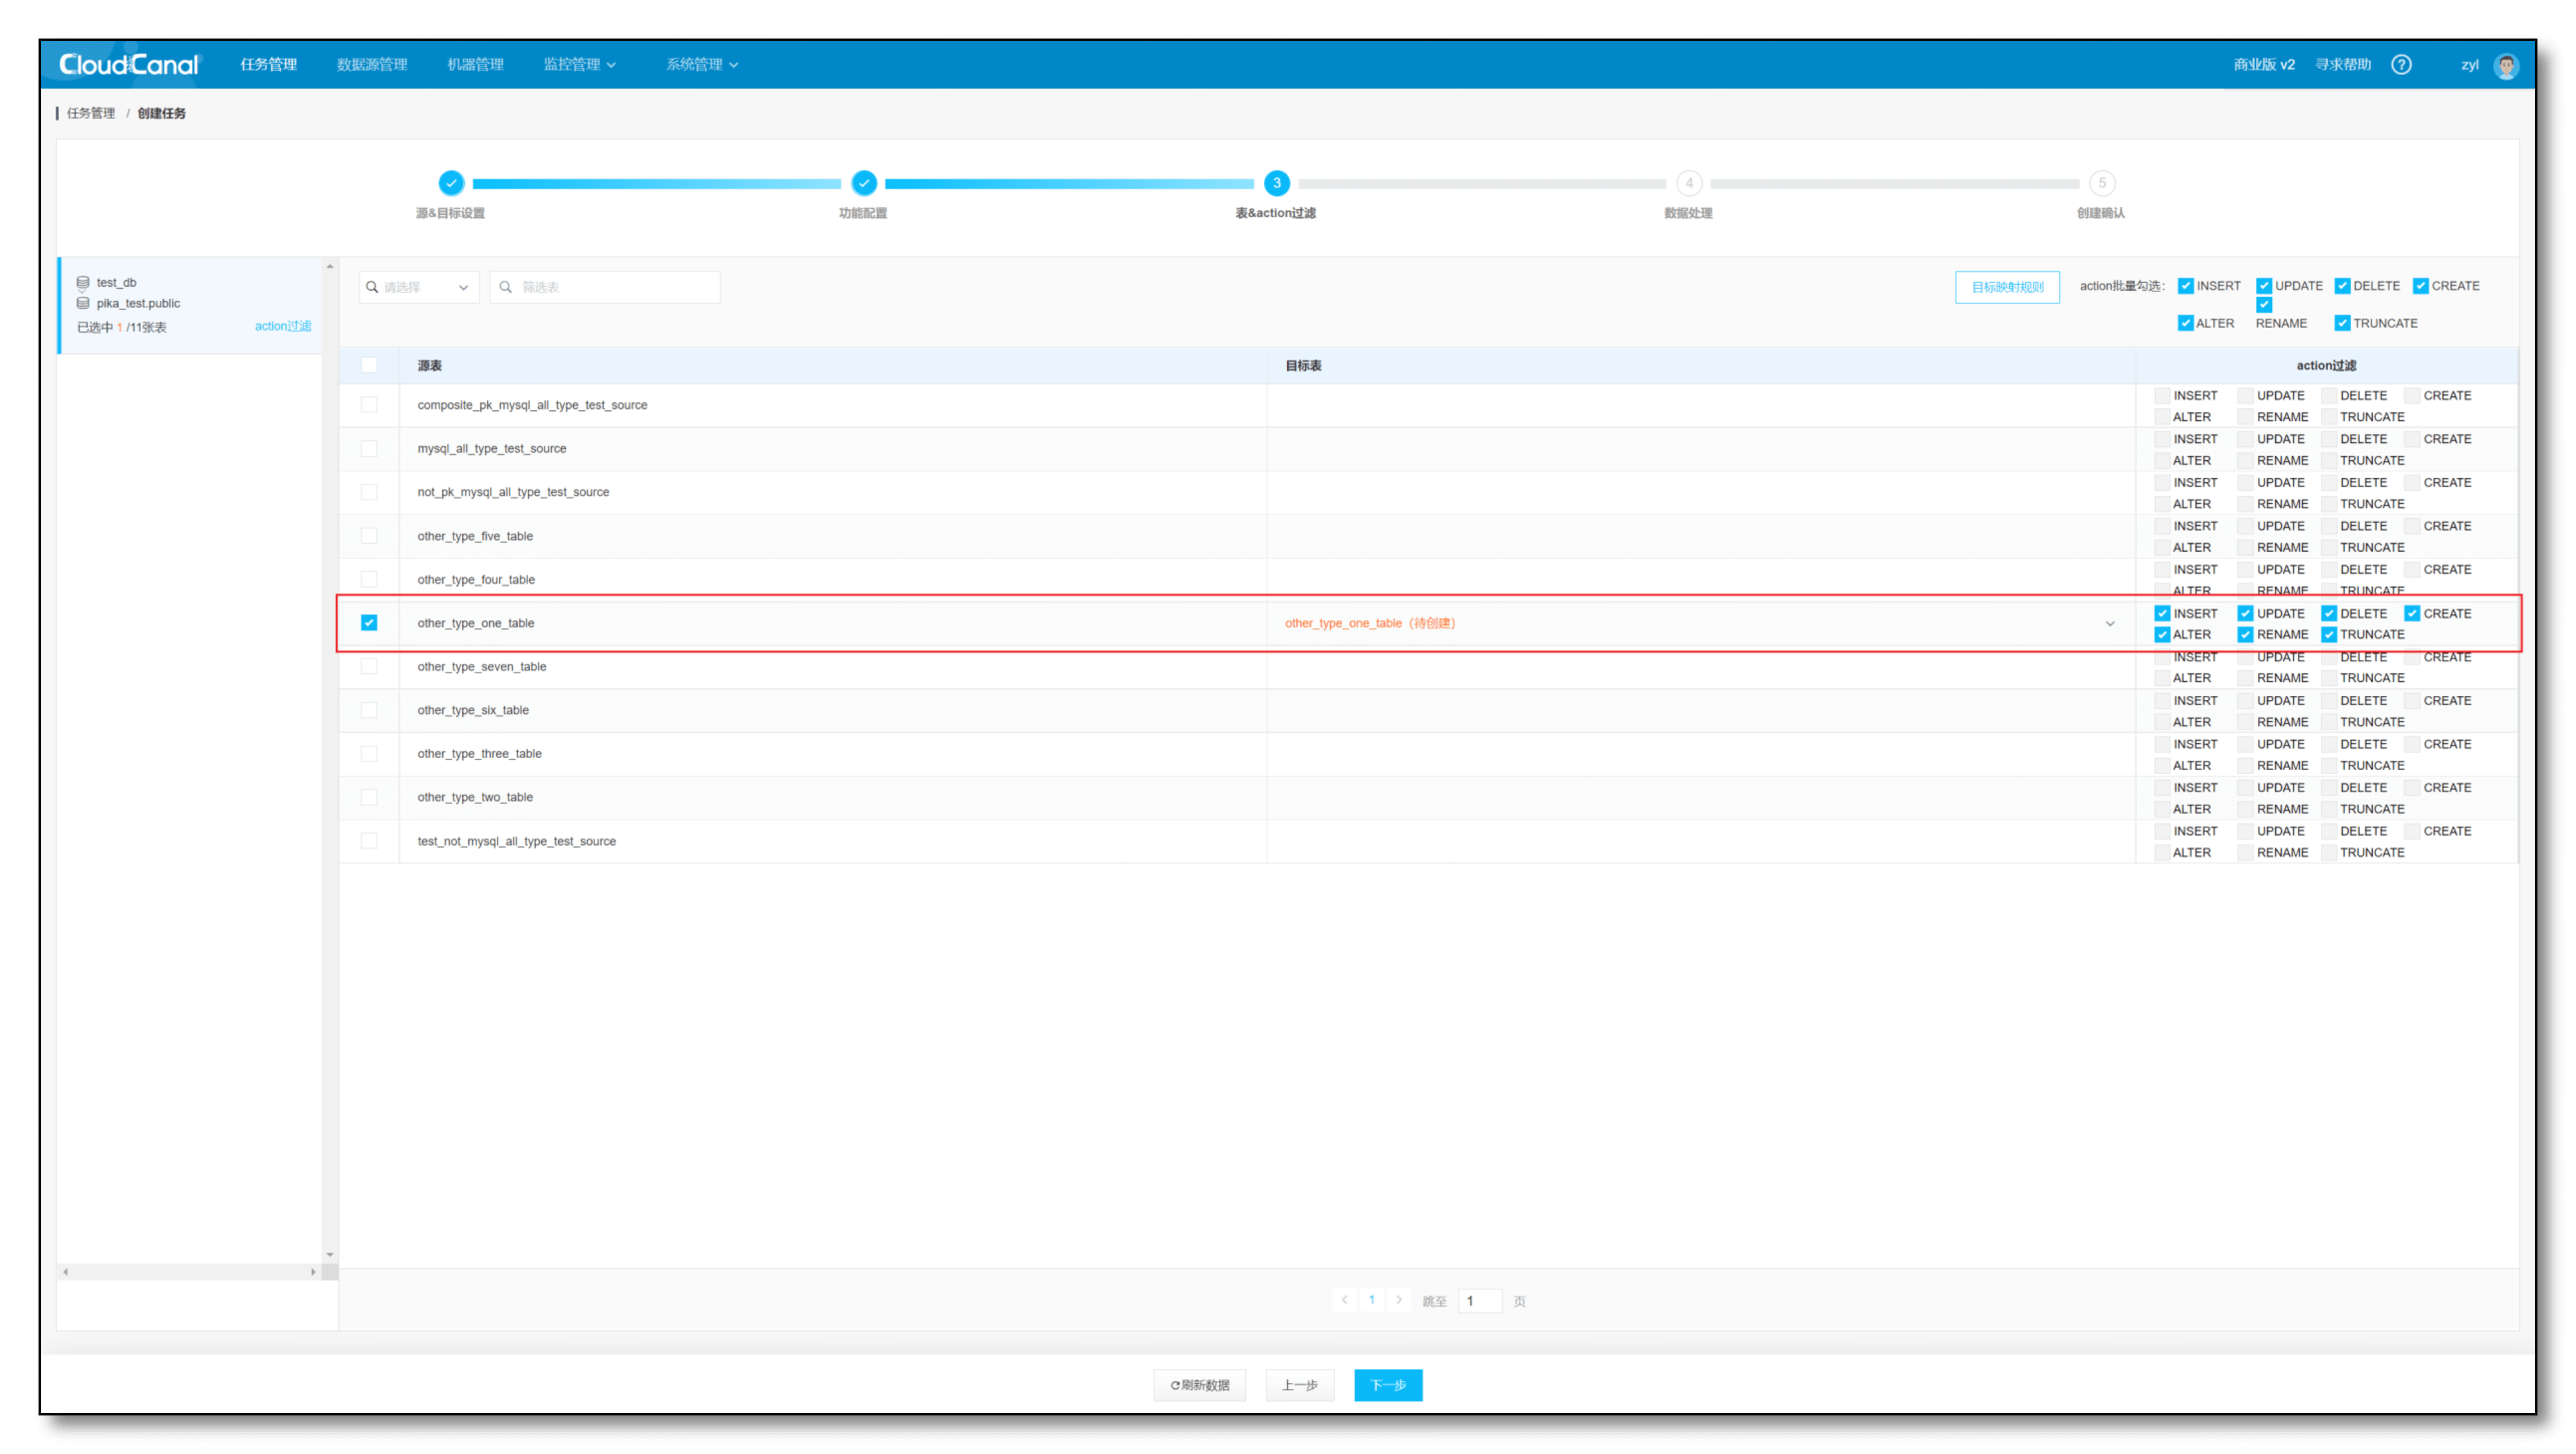2576x1454 pixels.
Task: Check other_type_five_table row checkbox
Action: coord(369,535)
